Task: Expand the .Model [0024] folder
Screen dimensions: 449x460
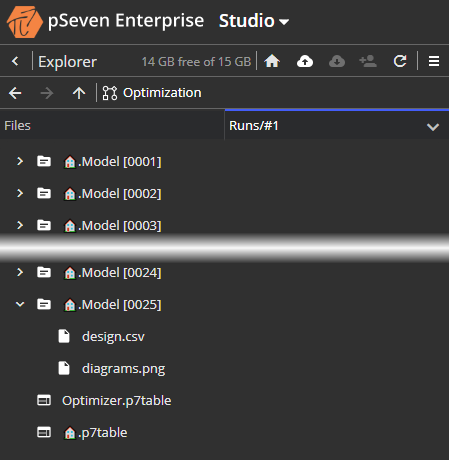Action: point(20,272)
